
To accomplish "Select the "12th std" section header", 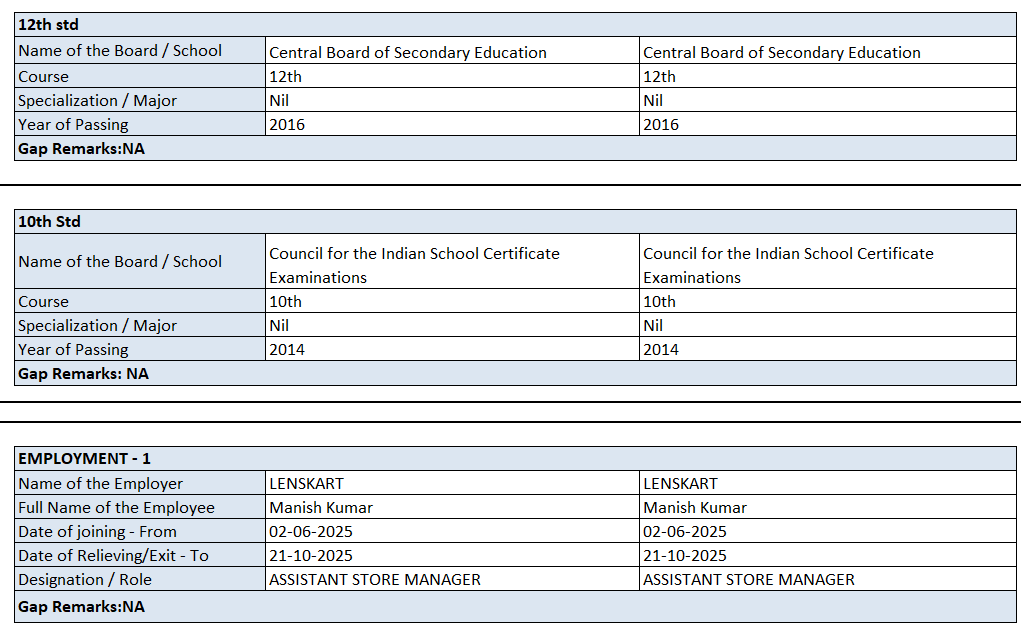I will pyautogui.click(x=49, y=25).
